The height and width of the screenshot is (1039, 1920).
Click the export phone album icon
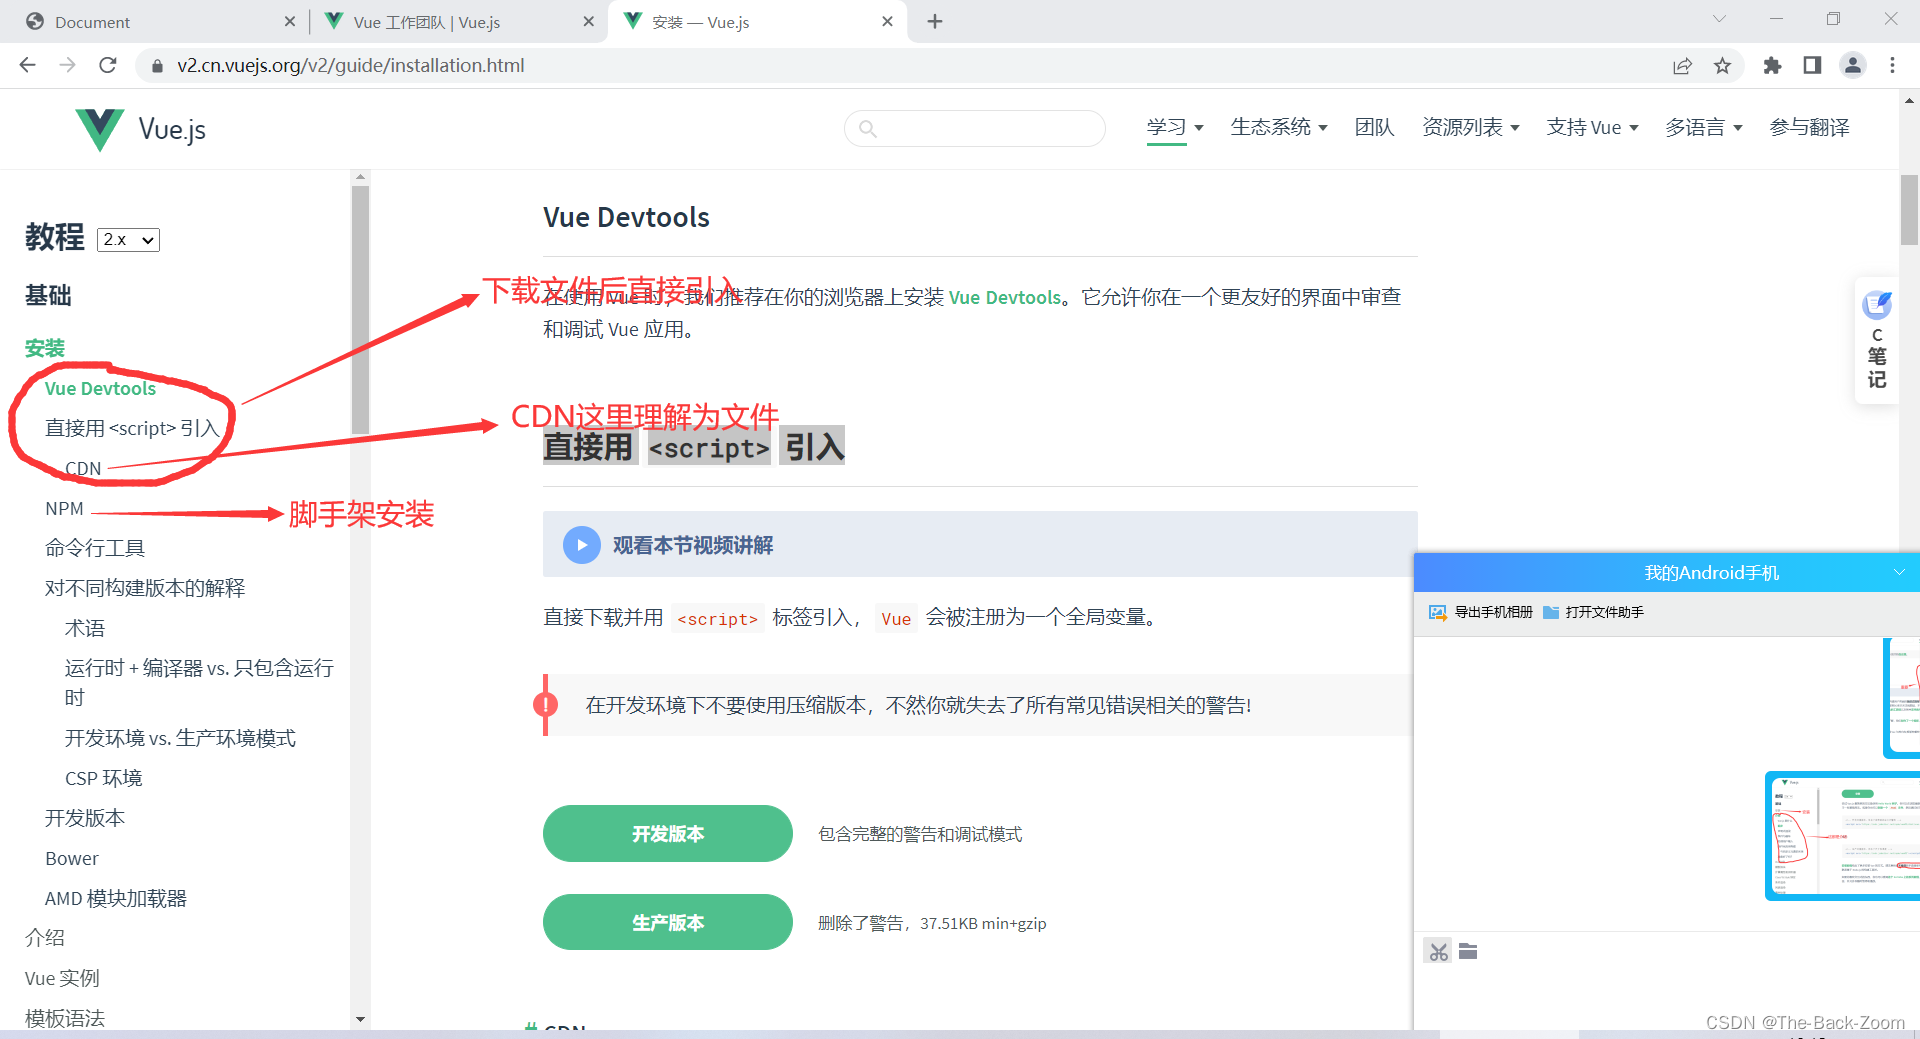tap(1438, 612)
